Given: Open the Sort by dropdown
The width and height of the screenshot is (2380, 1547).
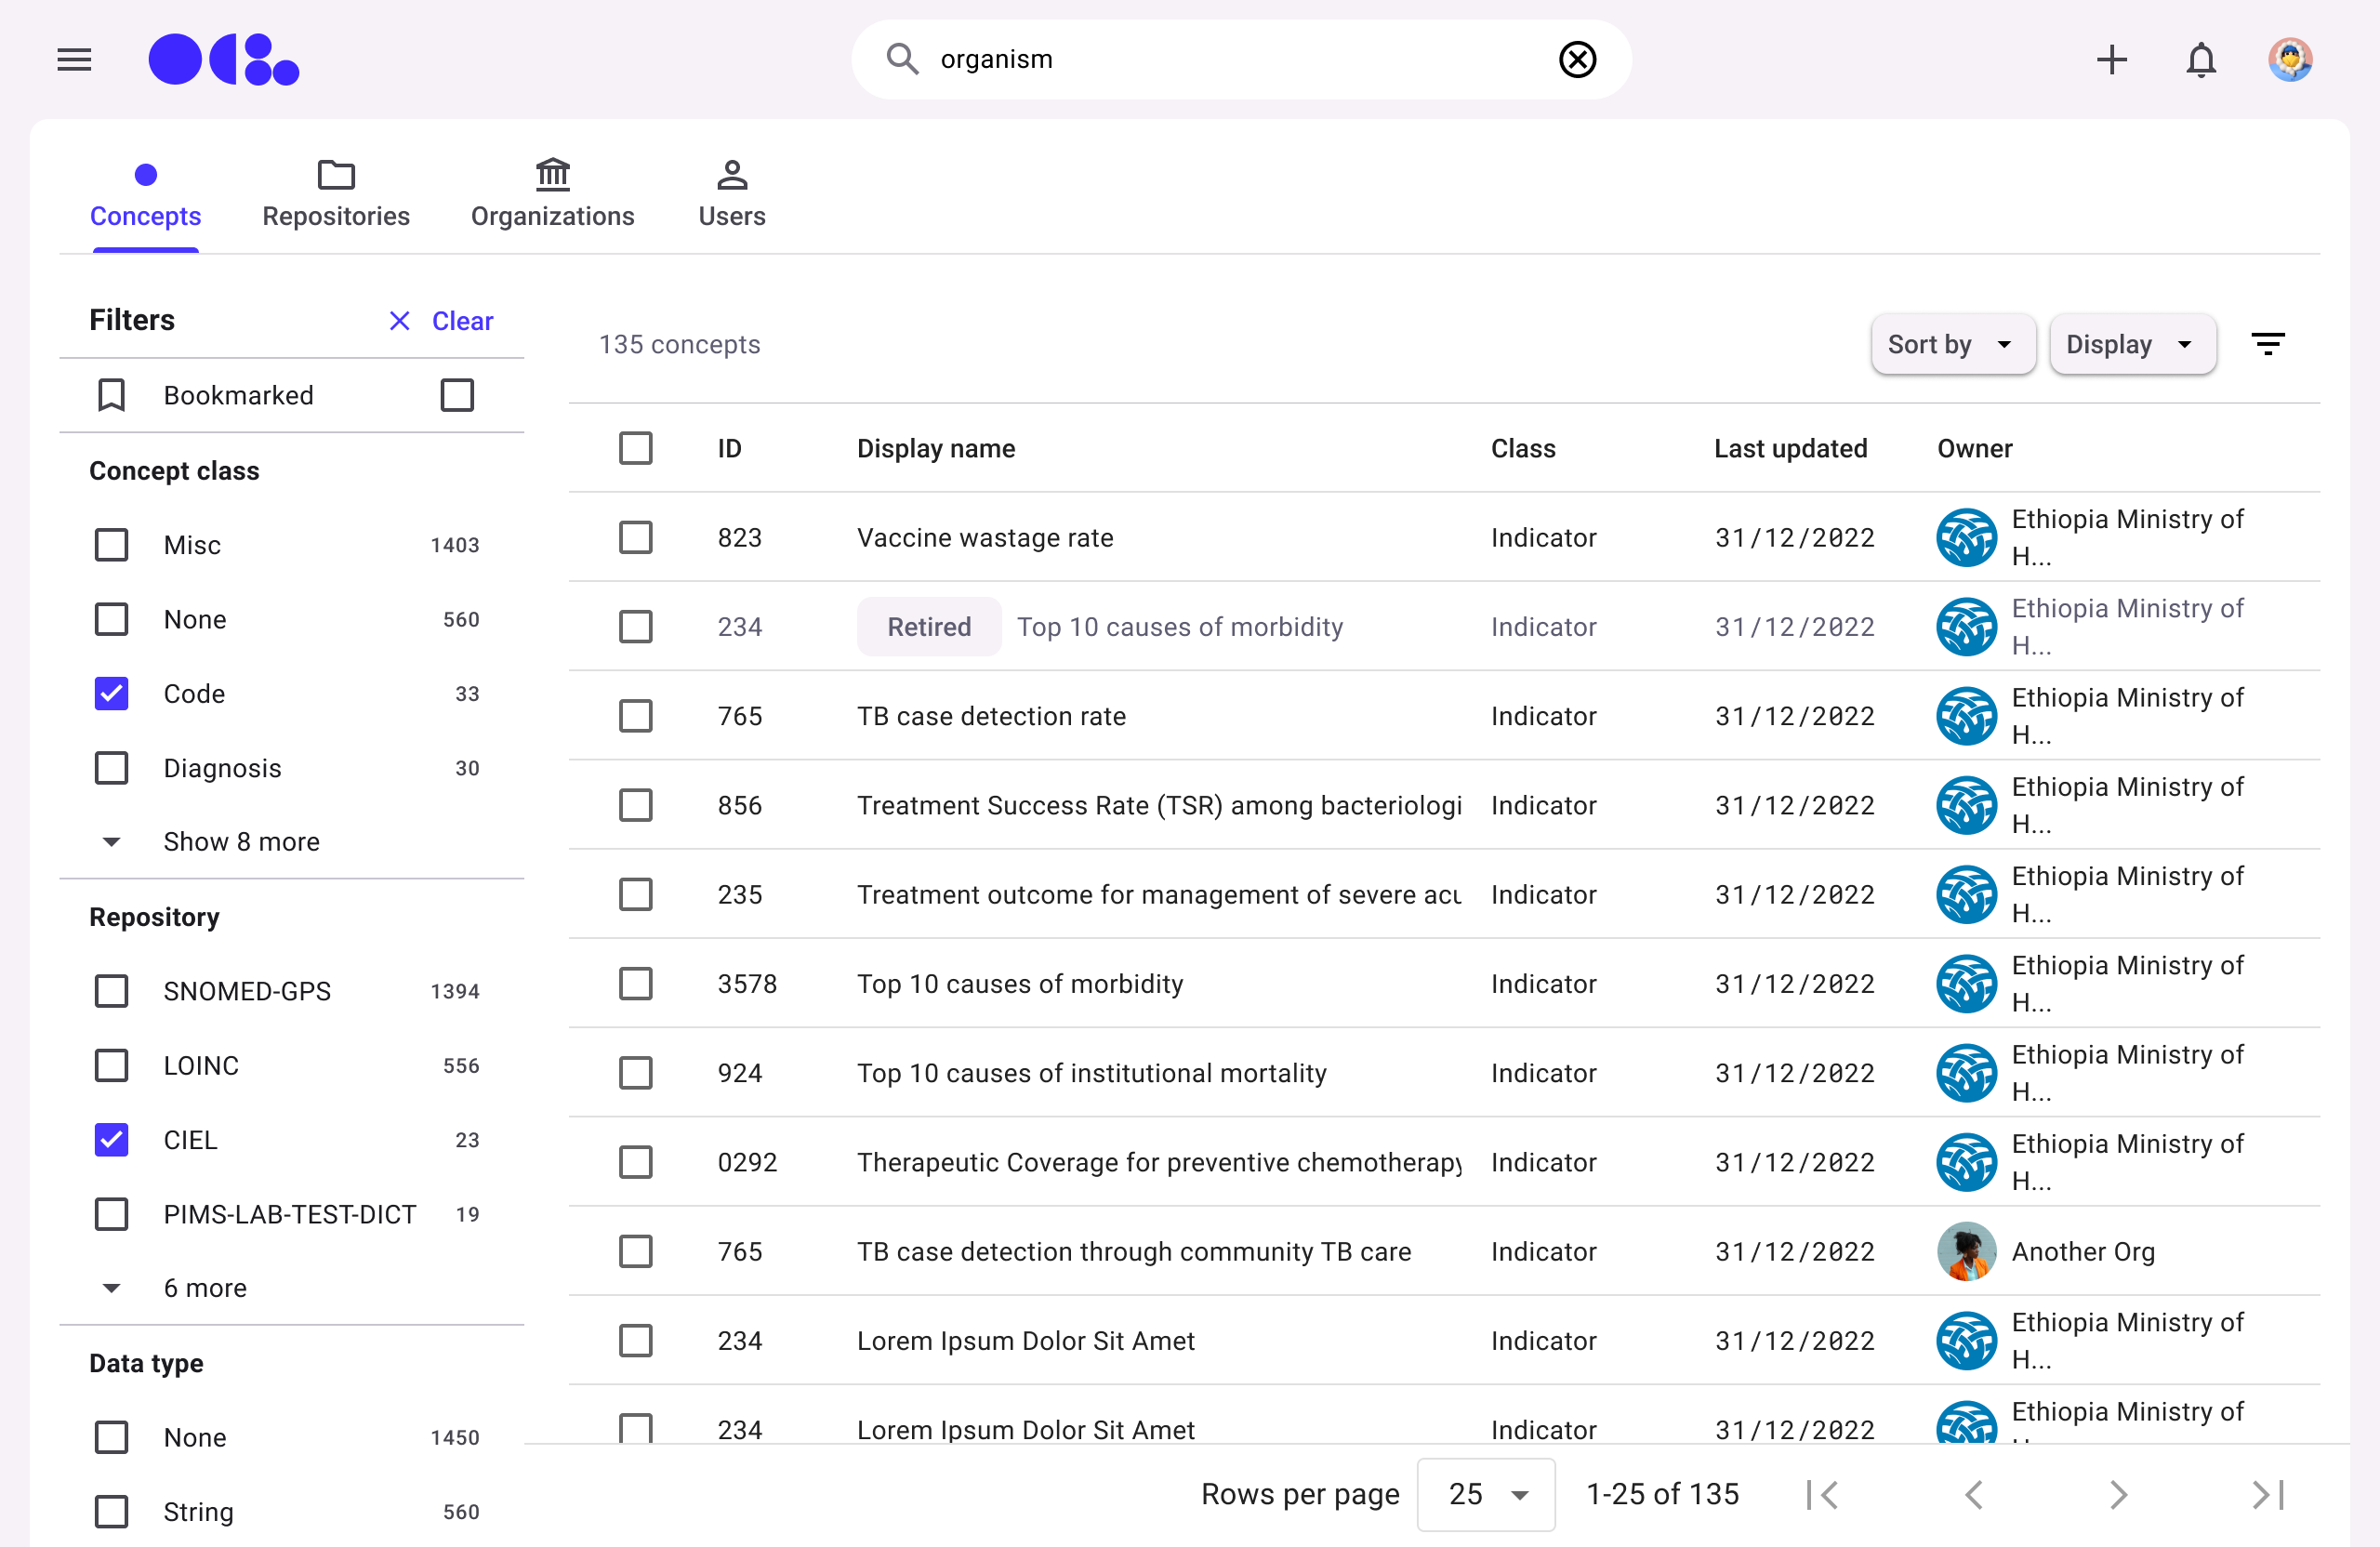Looking at the screenshot, I should point(1951,344).
